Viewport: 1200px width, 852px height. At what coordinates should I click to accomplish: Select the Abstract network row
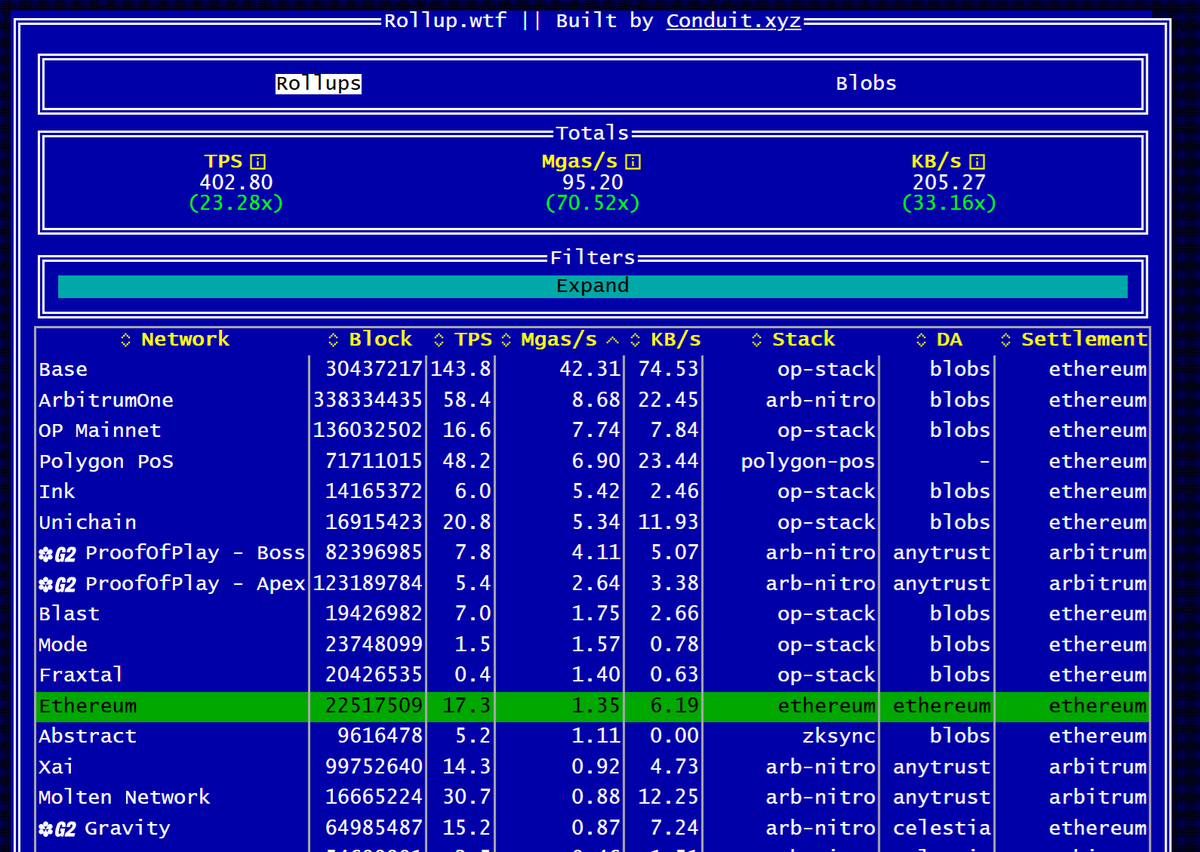tap(592, 736)
